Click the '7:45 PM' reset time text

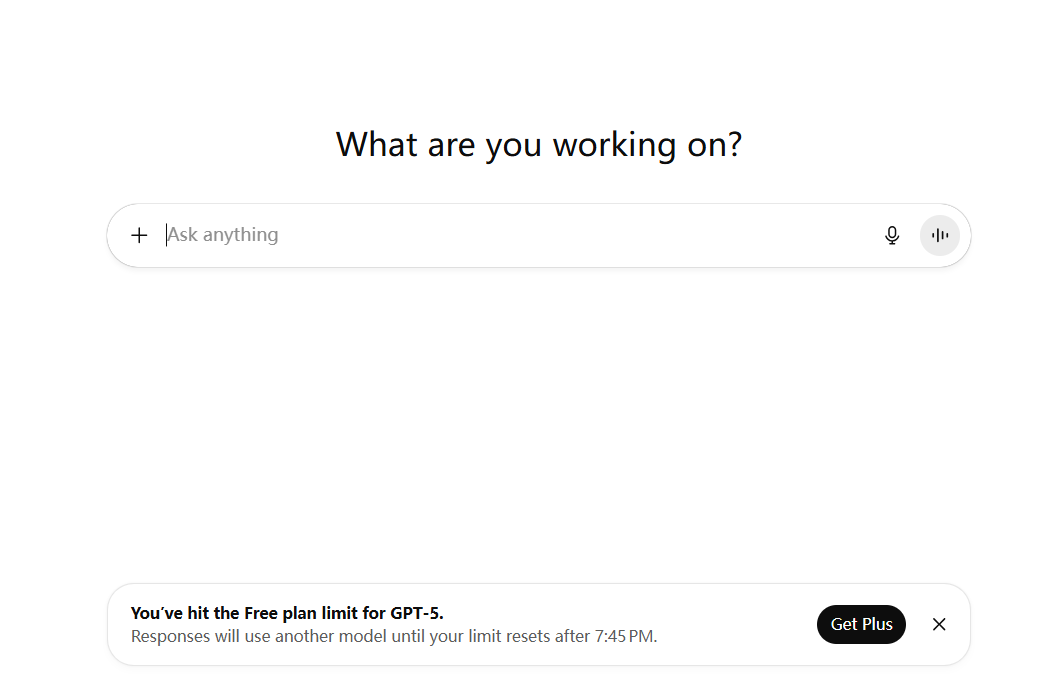click(x=624, y=637)
